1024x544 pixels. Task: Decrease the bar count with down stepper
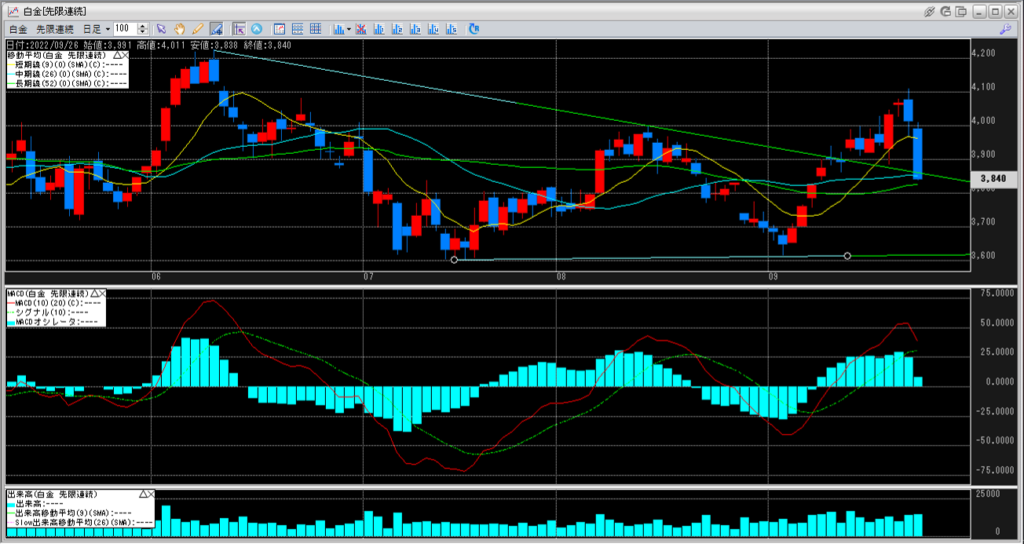click(x=143, y=33)
